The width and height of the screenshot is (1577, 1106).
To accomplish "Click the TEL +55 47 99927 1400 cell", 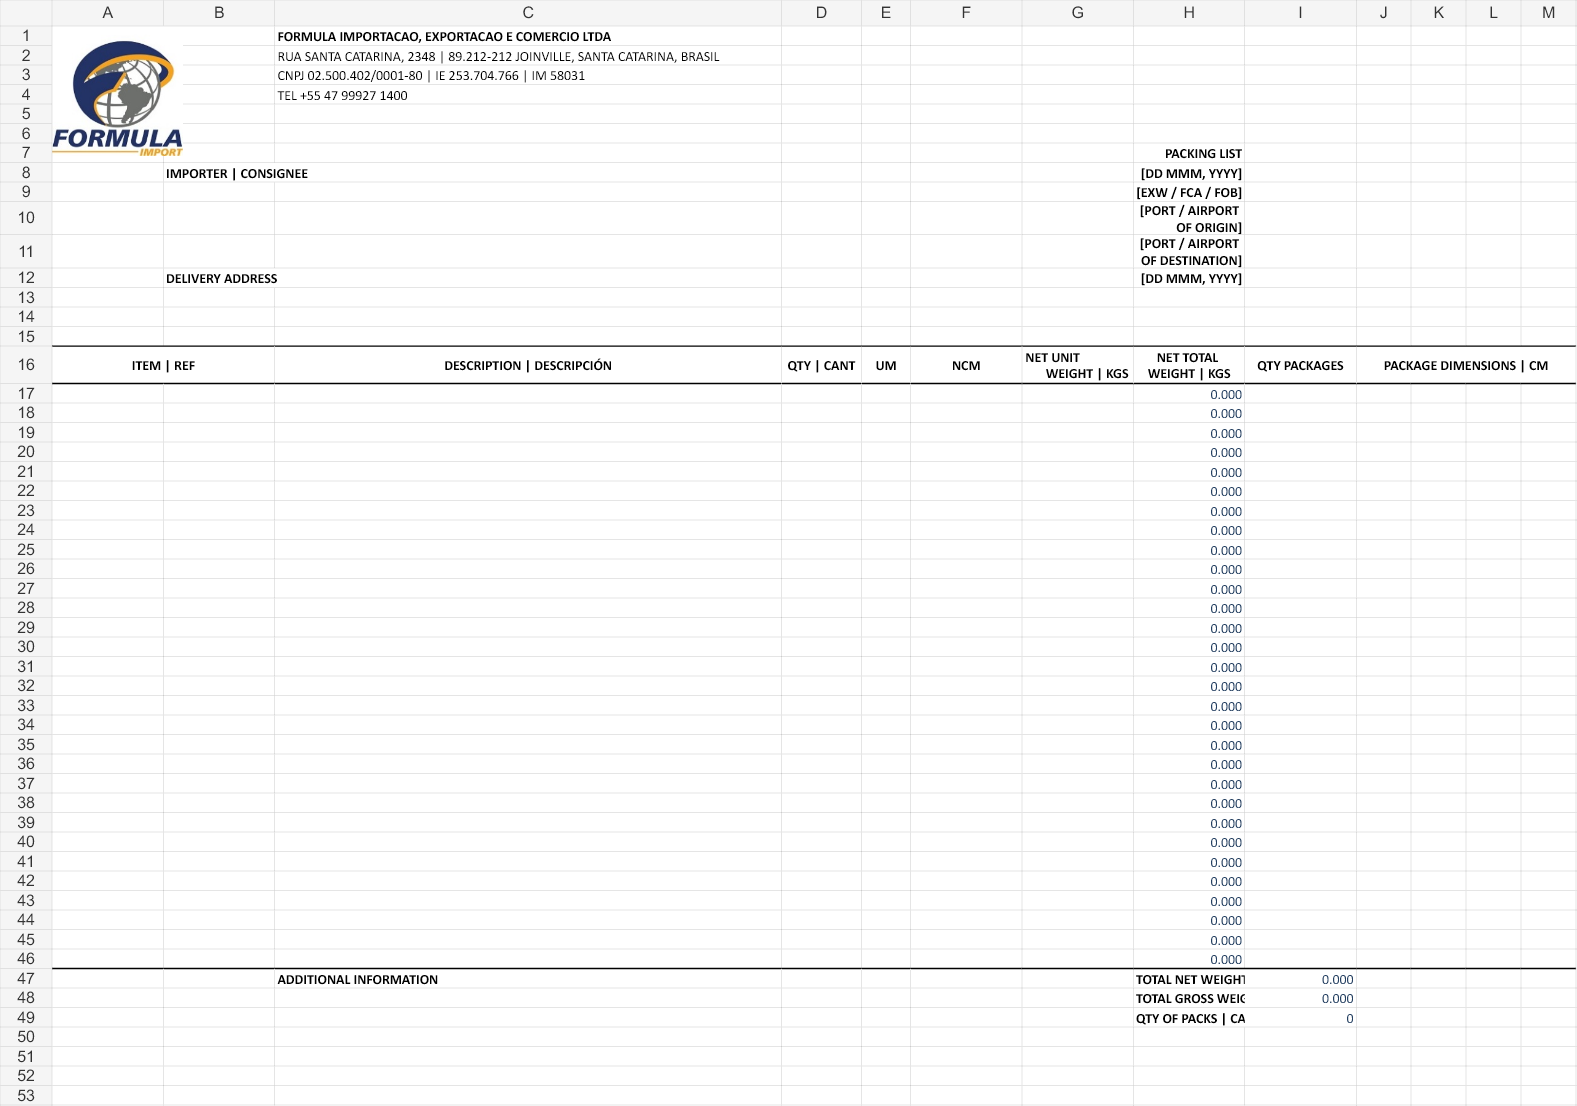I will (x=342, y=96).
